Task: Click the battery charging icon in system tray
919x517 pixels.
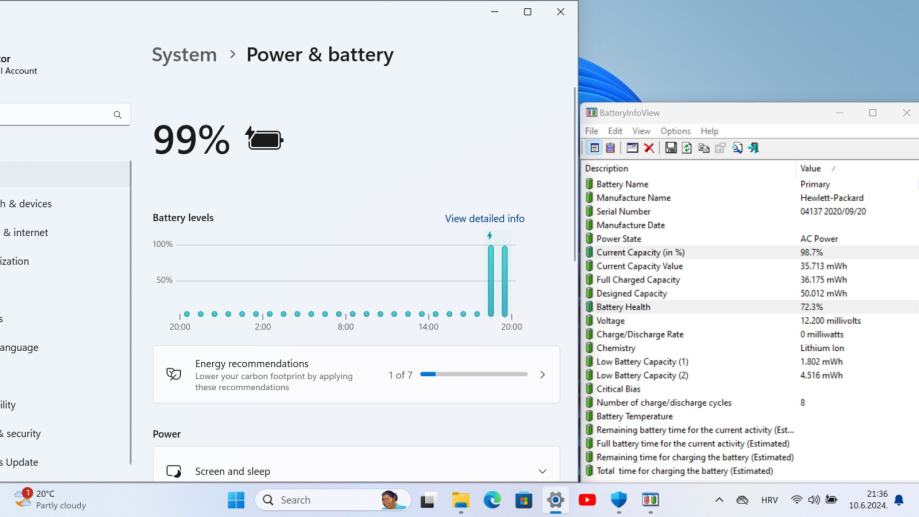Action: 831,499
